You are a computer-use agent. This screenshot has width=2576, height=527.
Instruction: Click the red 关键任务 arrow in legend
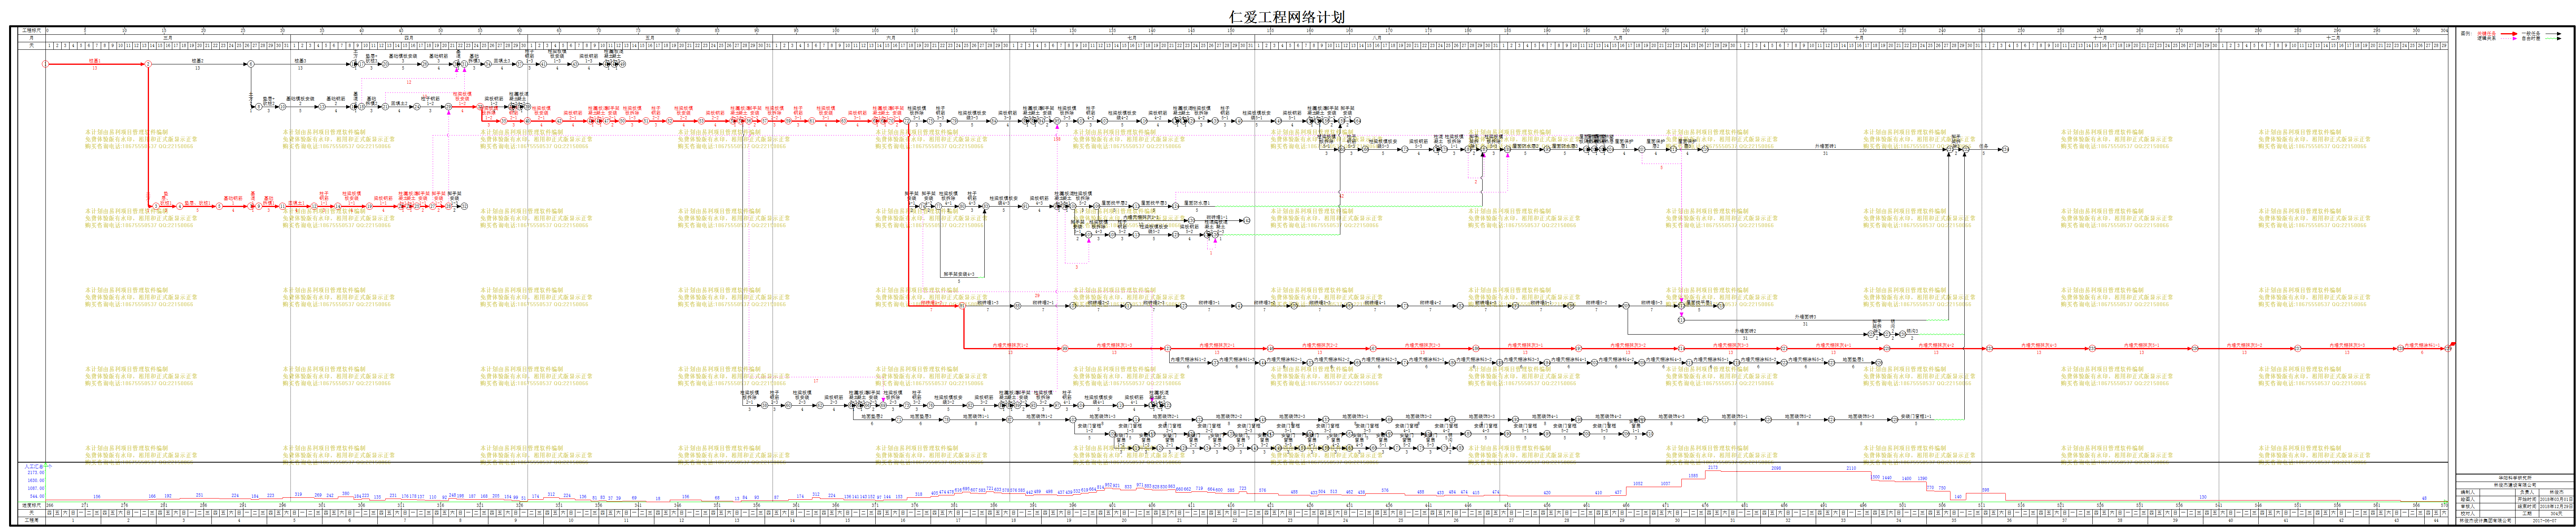[x=2509, y=34]
